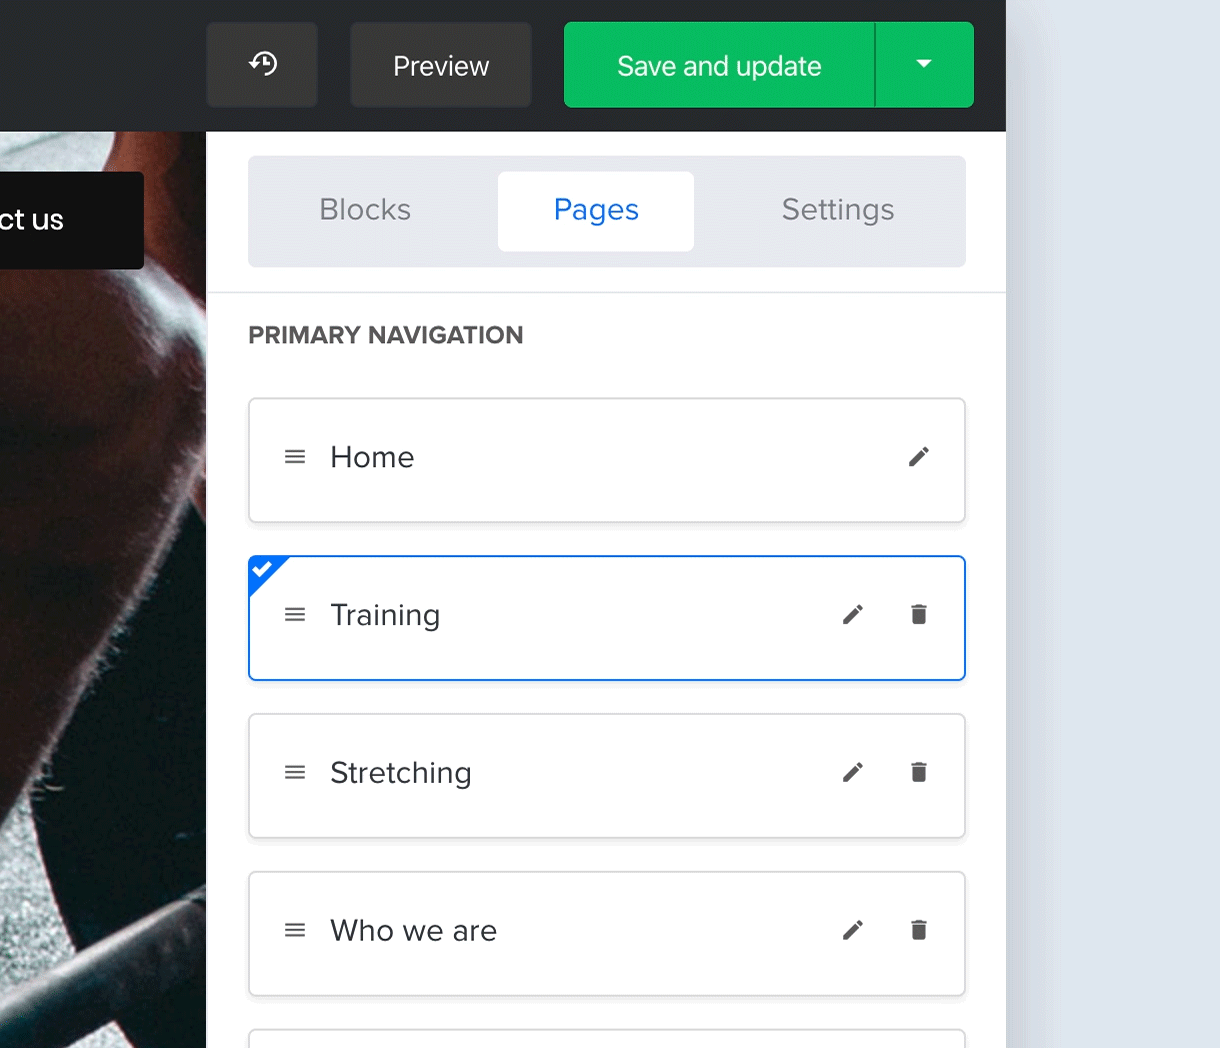Image resolution: width=1220 pixels, height=1048 pixels.
Task: Edit the Stretching page label
Action: click(x=853, y=772)
